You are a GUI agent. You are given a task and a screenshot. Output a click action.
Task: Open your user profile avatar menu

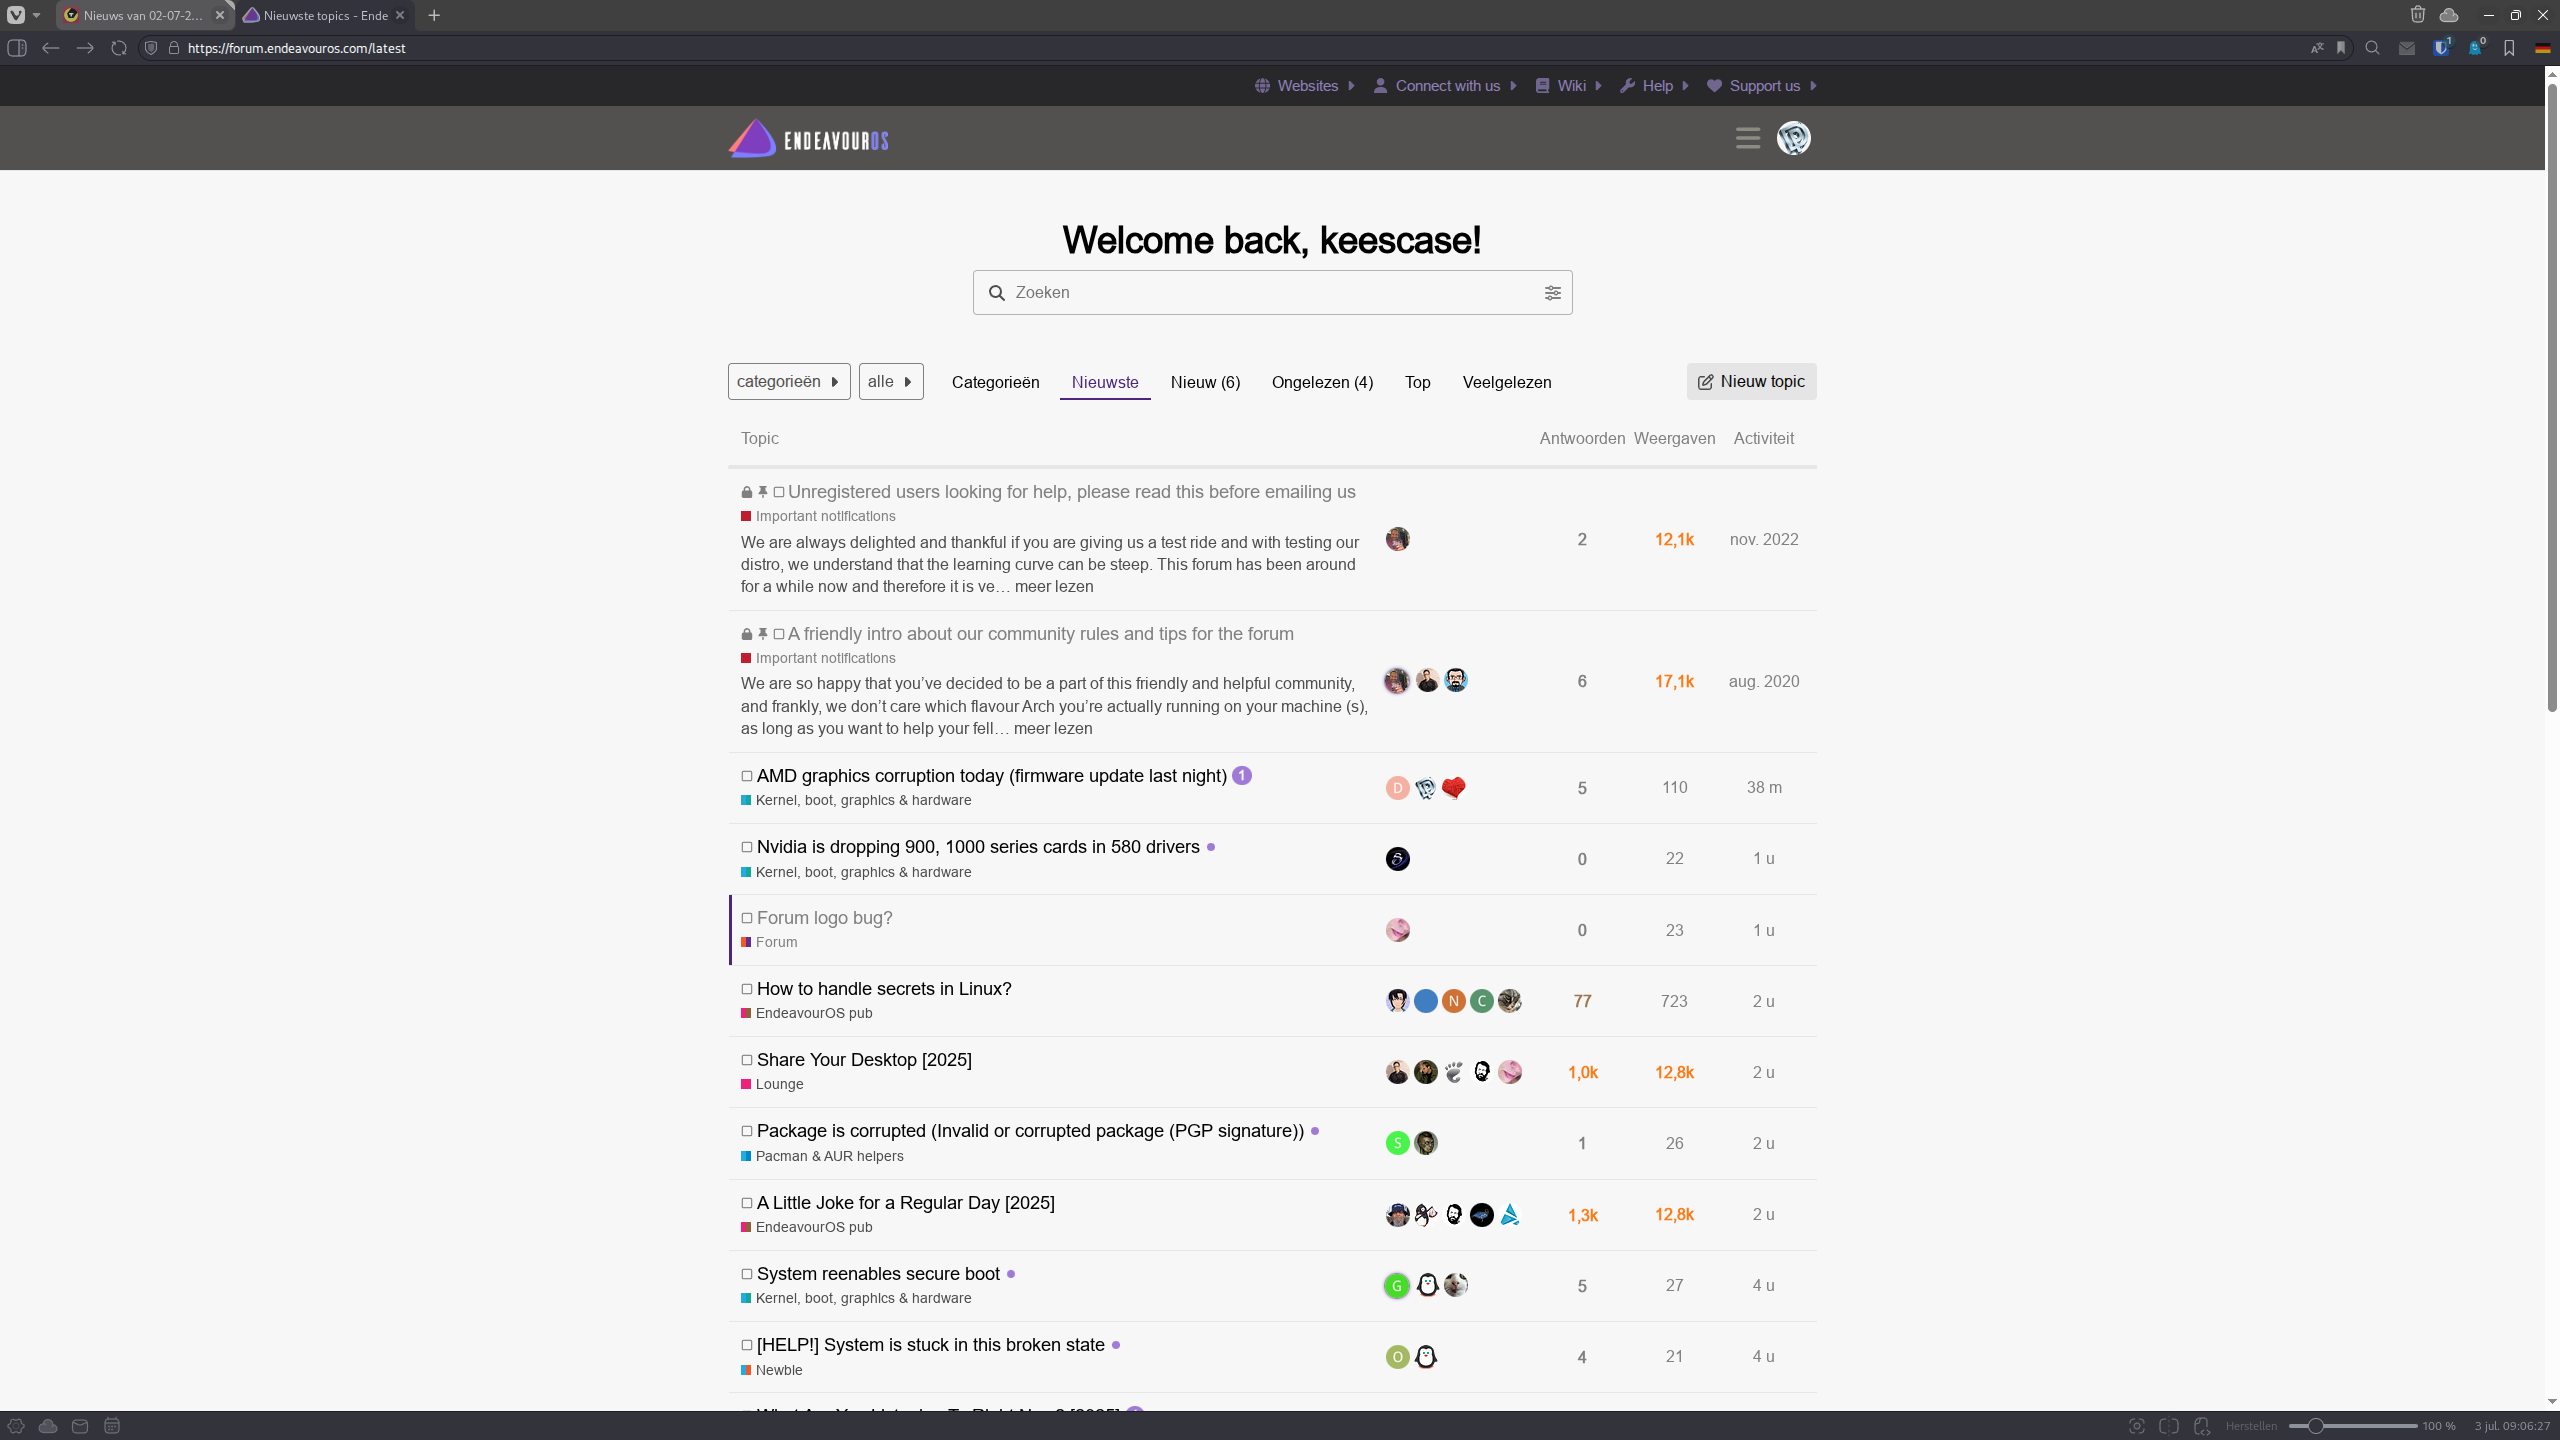click(1793, 138)
